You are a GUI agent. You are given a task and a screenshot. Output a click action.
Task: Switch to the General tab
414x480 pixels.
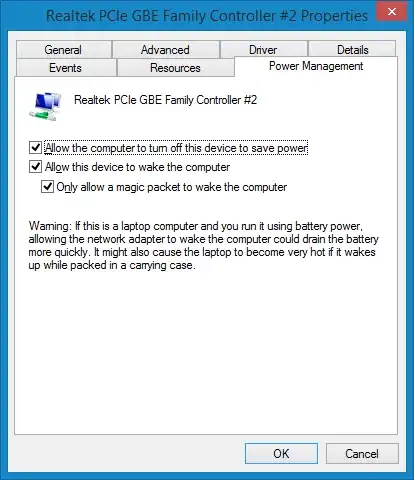(63, 50)
